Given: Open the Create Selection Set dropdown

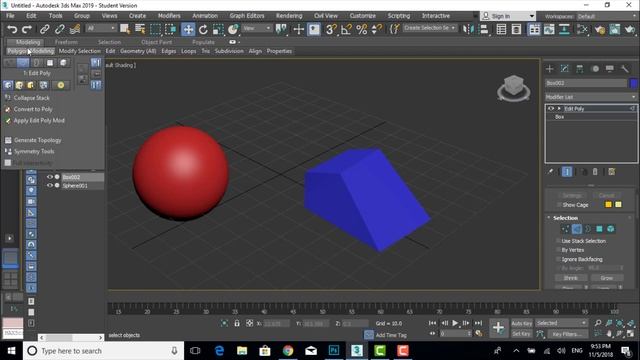Looking at the screenshot, I should [430, 28].
